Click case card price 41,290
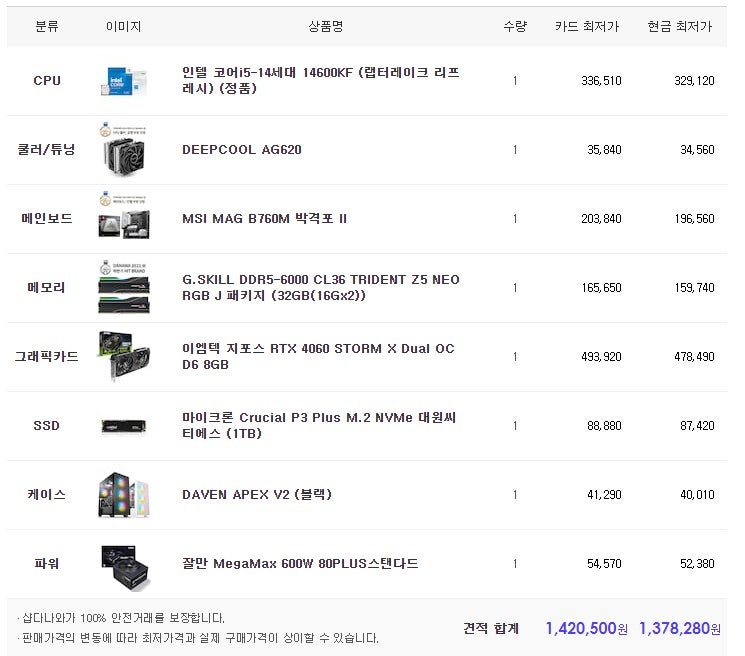This screenshot has height=656, width=745. point(604,494)
